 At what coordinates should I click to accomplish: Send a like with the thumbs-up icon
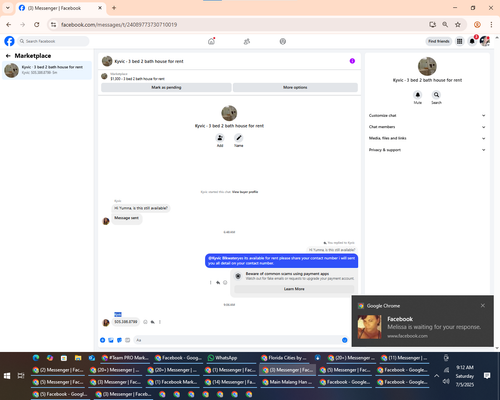345,340
